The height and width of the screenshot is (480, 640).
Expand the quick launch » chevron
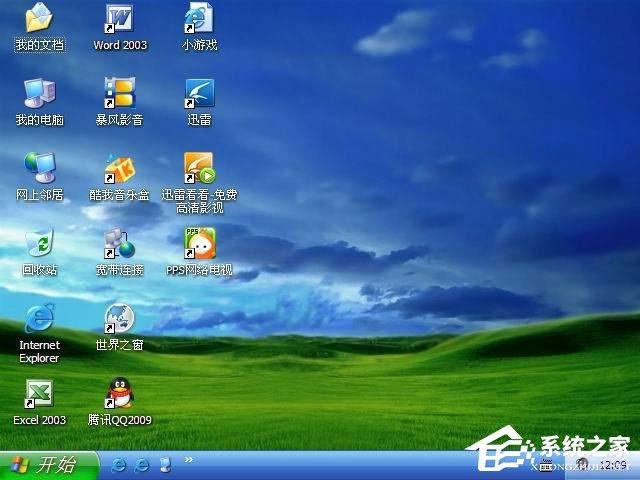pyautogui.click(x=188, y=460)
